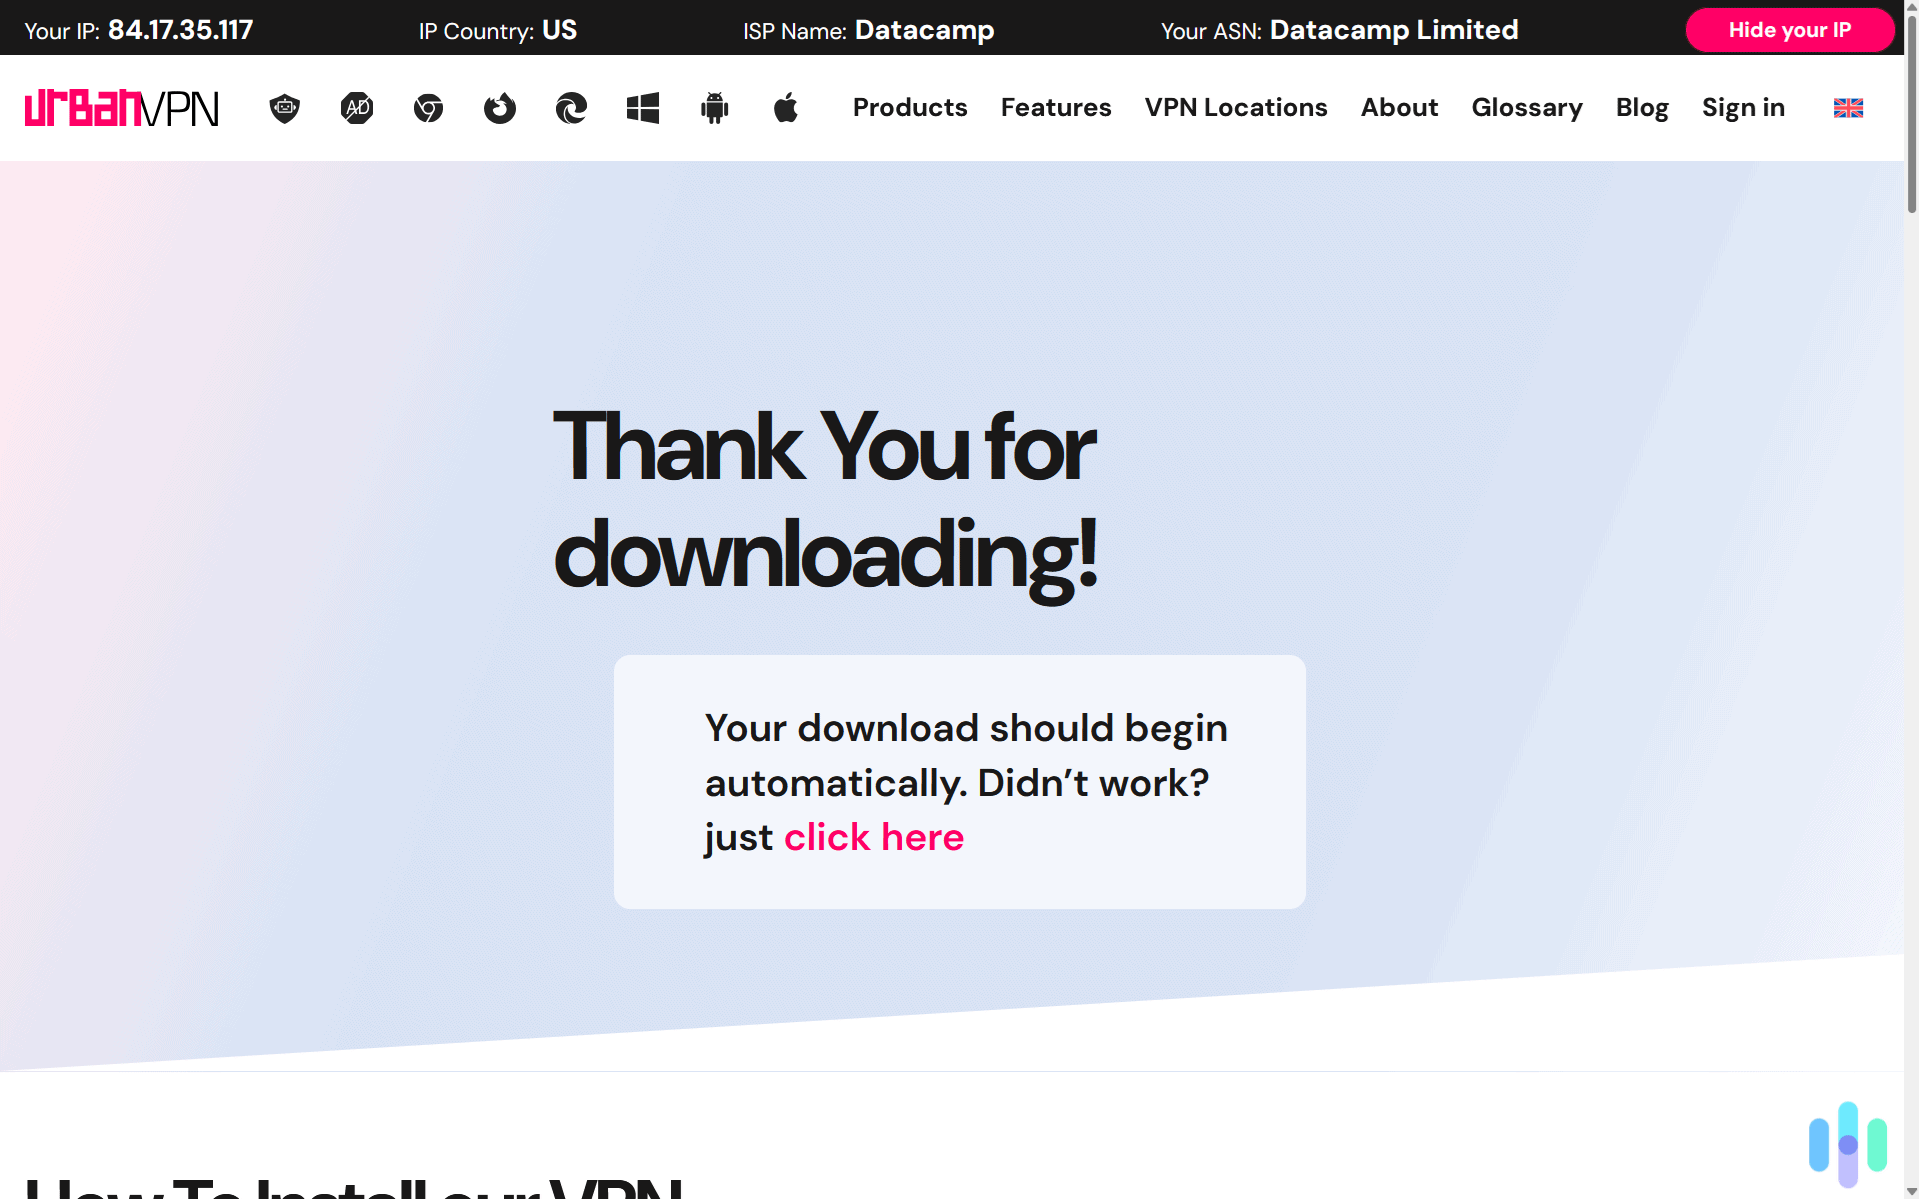The height and width of the screenshot is (1199, 1919).
Task: Click the ad blocker icon
Action: click(x=357, y=108)
